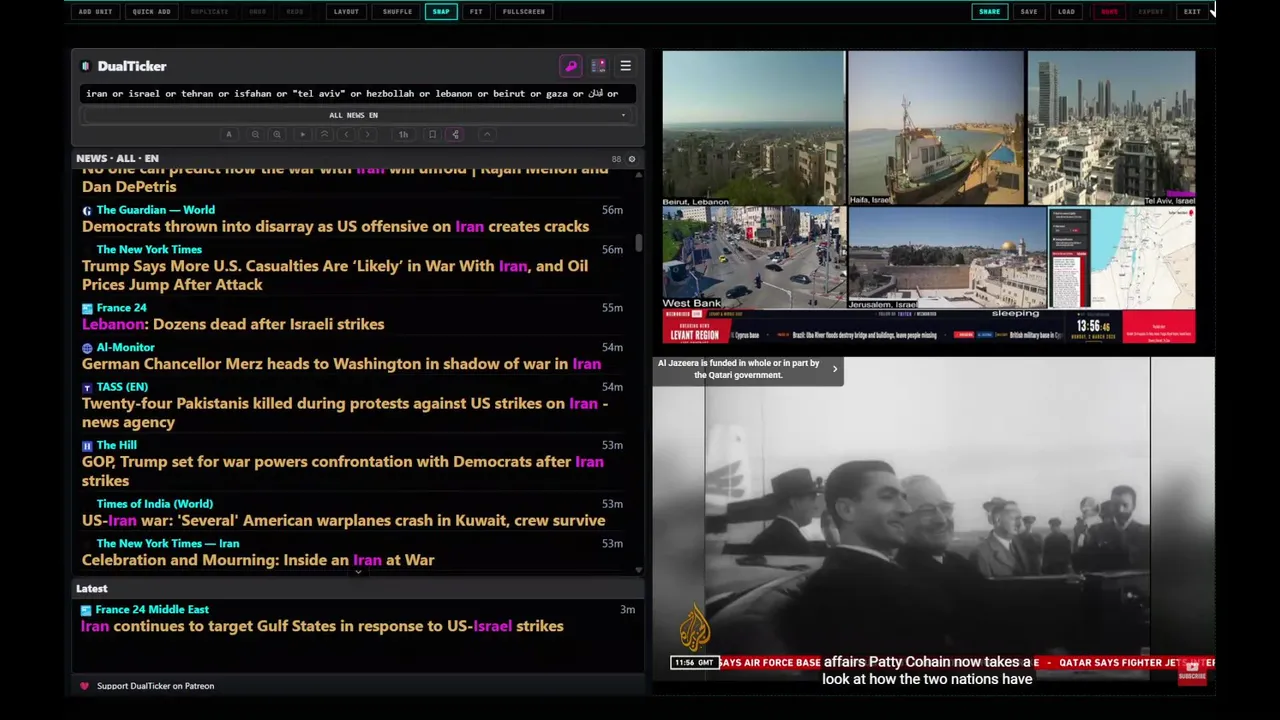Open 'Celebration and Mourning' NYT headline
The width and height of the screenshot is (1280, 720).
tap(258, 560)
